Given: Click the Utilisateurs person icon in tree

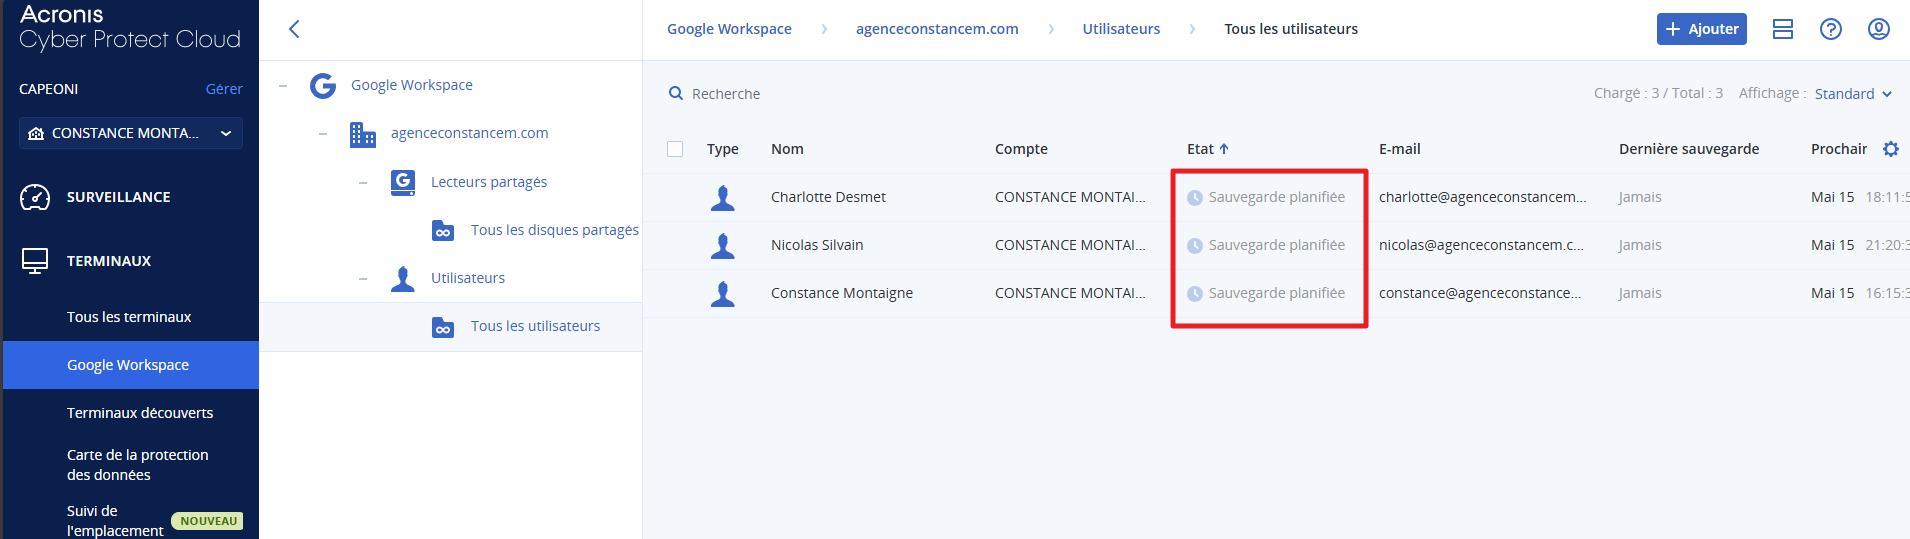Looking at the screenshot, I should coord(403,279).
